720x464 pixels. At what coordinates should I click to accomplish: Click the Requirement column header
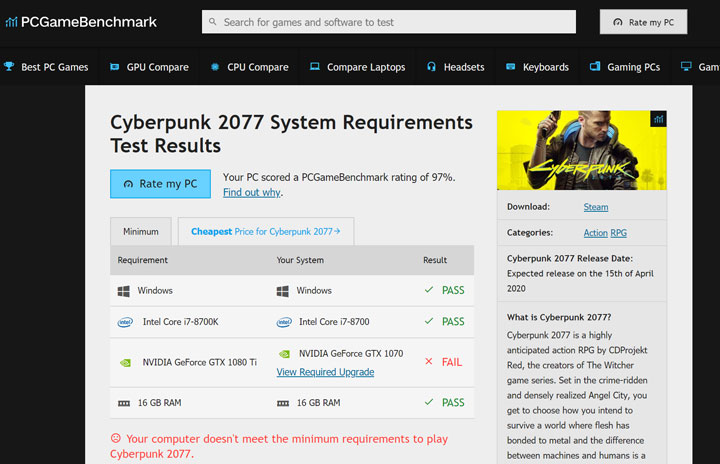tap(142, 260)
